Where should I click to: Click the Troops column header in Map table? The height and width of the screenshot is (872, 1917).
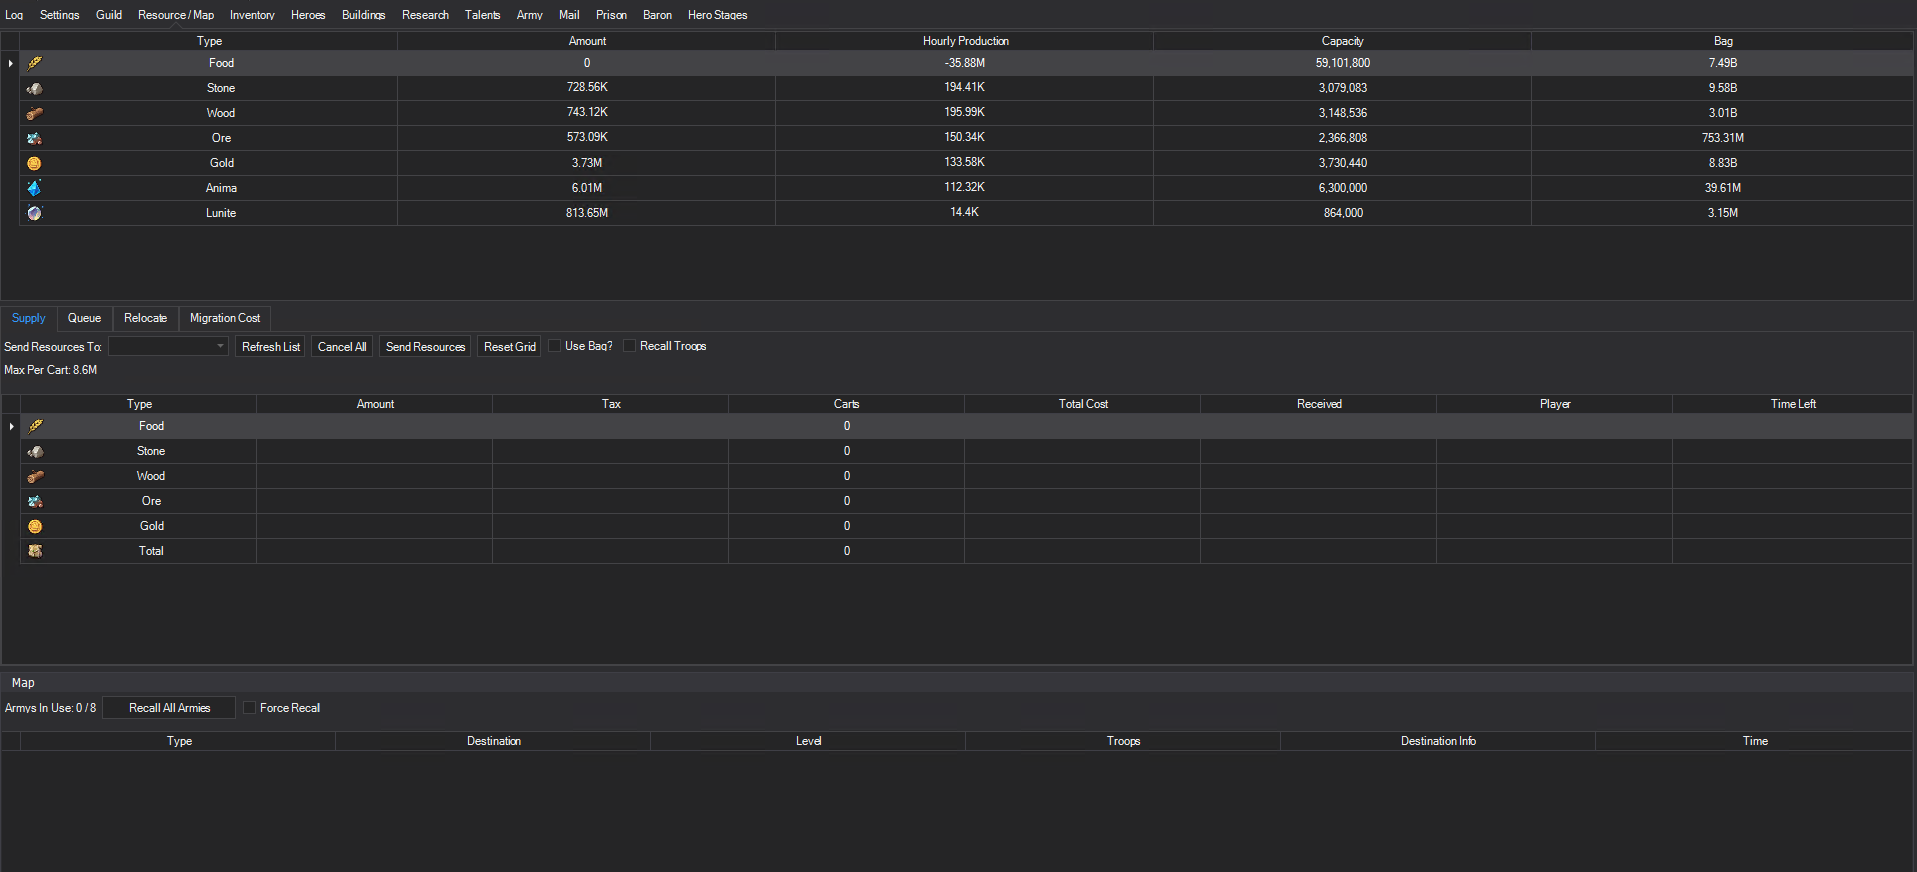(1123, 741)
